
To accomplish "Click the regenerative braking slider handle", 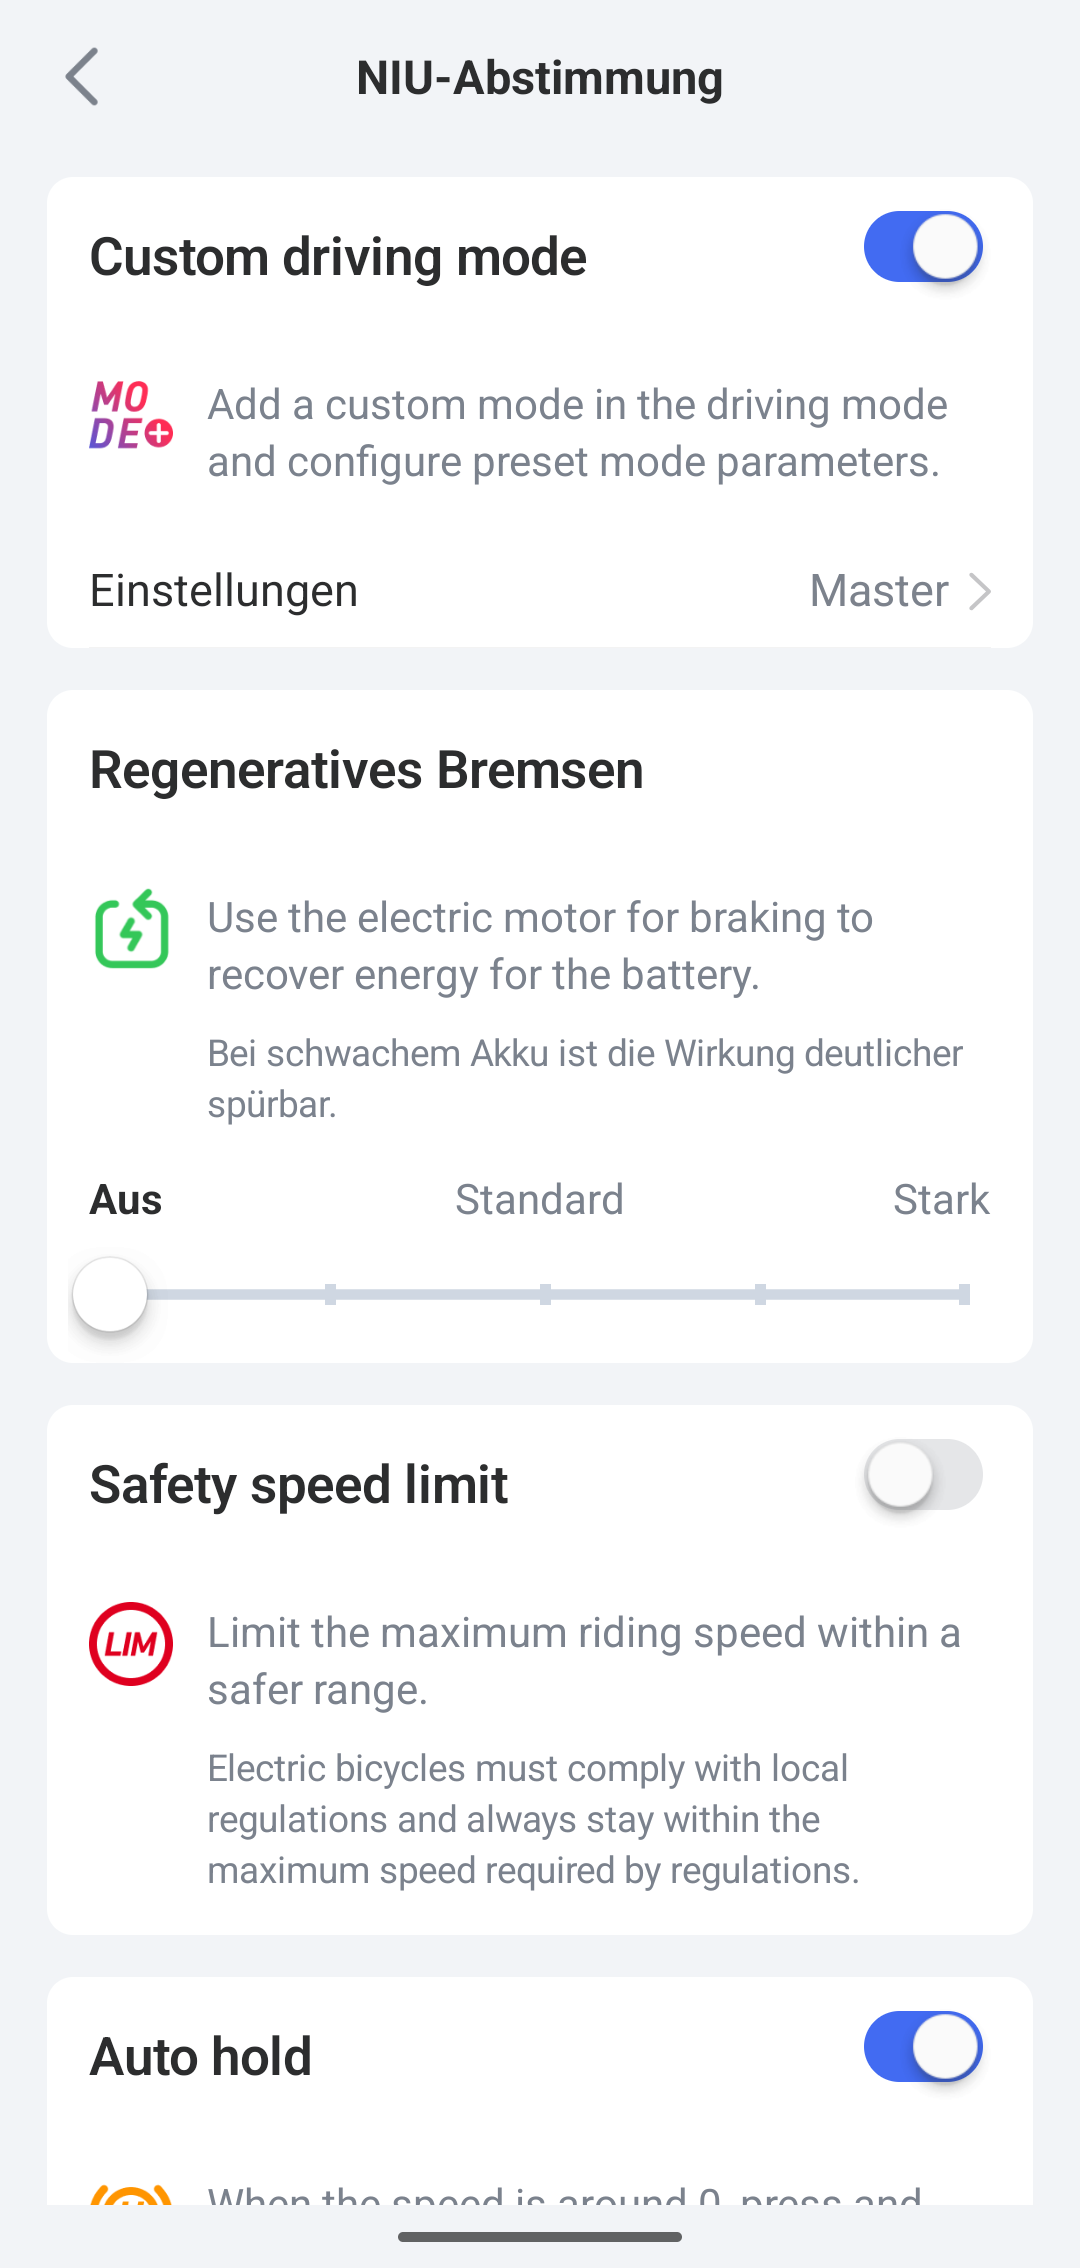I will click(x=110, y=1295).
